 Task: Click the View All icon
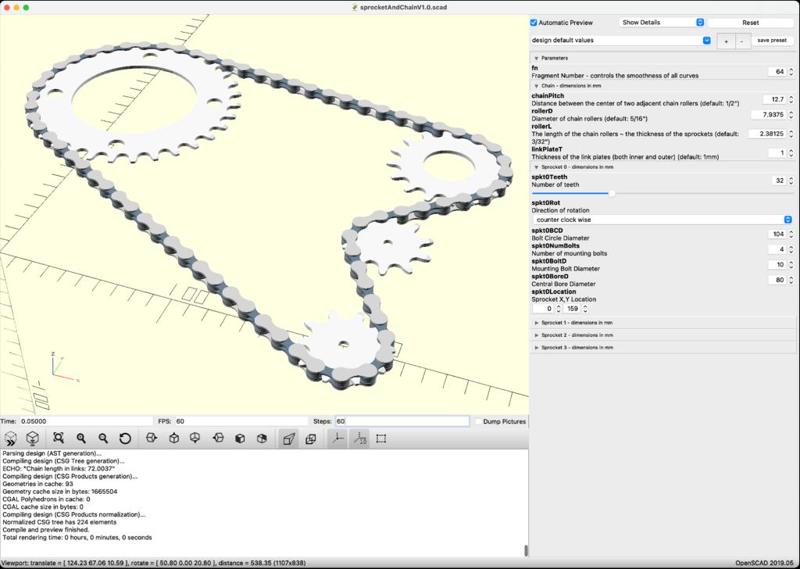click(x=59, y=438)
